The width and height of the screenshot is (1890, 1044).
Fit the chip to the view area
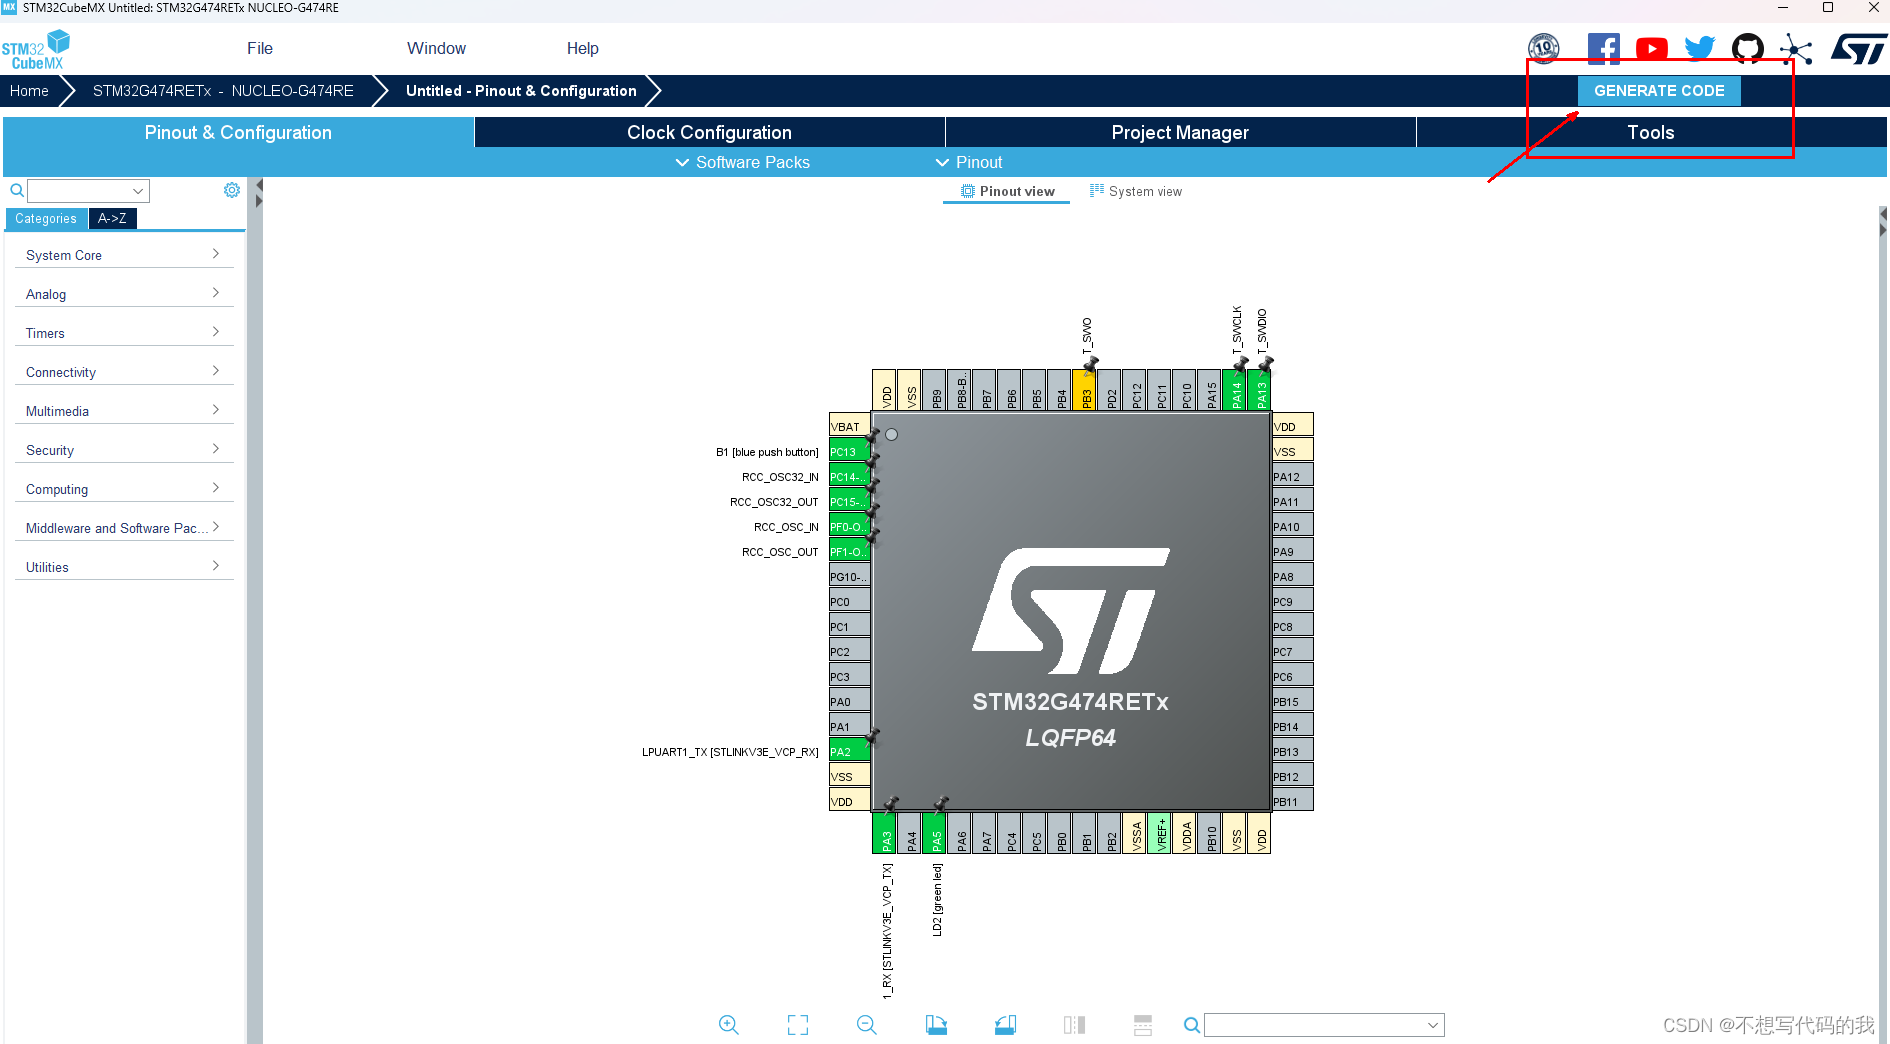(797, 1025)
